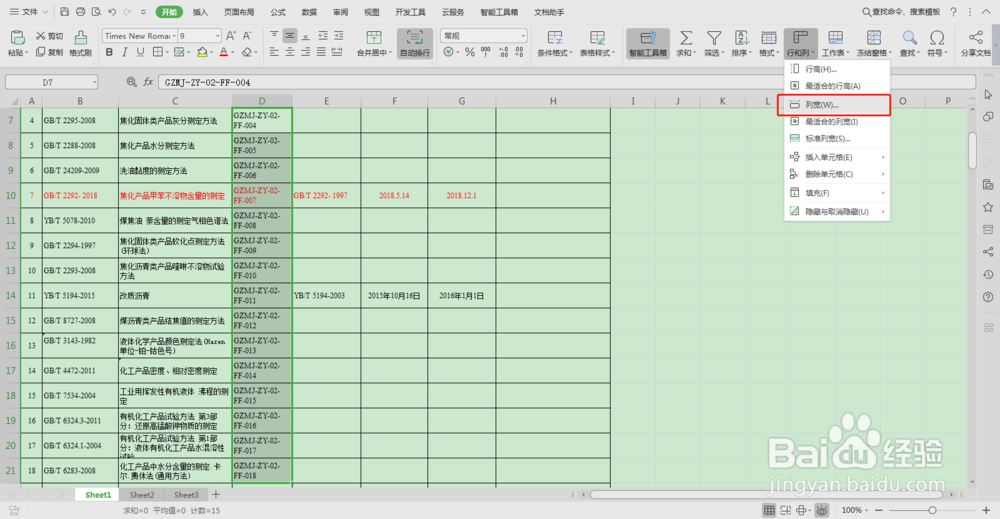Viewport: 1000px width, 519px height.
Task: Open the zoom 100% dropdown in status bar
Action: pyautogui.click(x=867, y=510)
